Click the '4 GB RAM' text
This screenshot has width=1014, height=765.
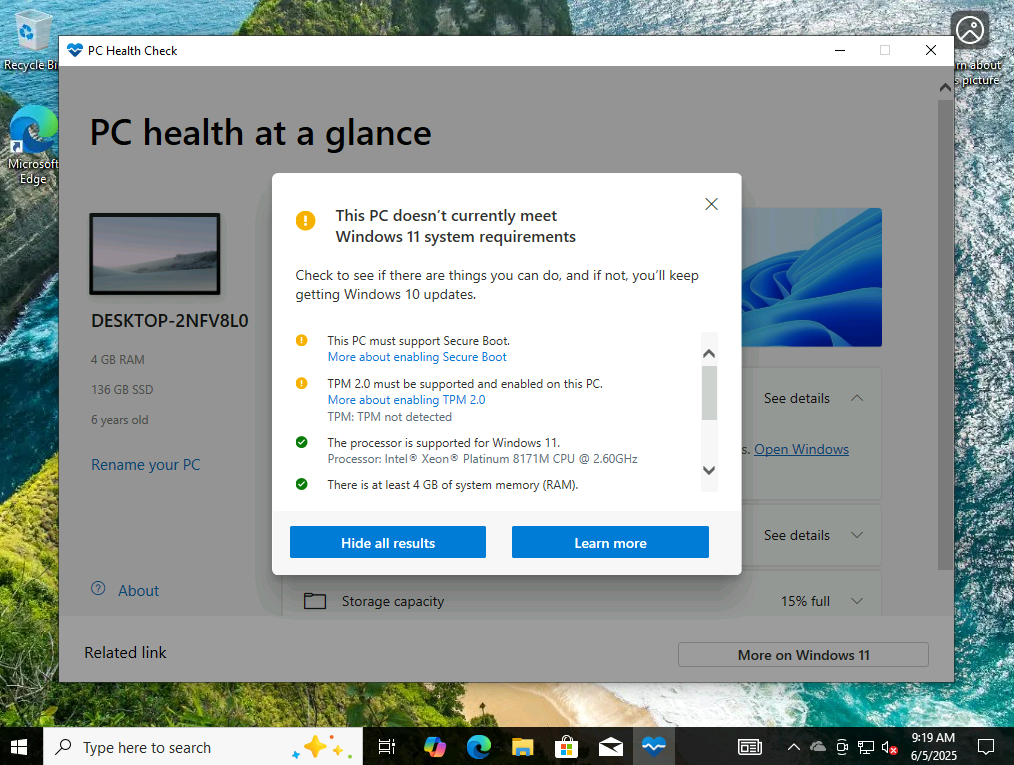(118, 360)
